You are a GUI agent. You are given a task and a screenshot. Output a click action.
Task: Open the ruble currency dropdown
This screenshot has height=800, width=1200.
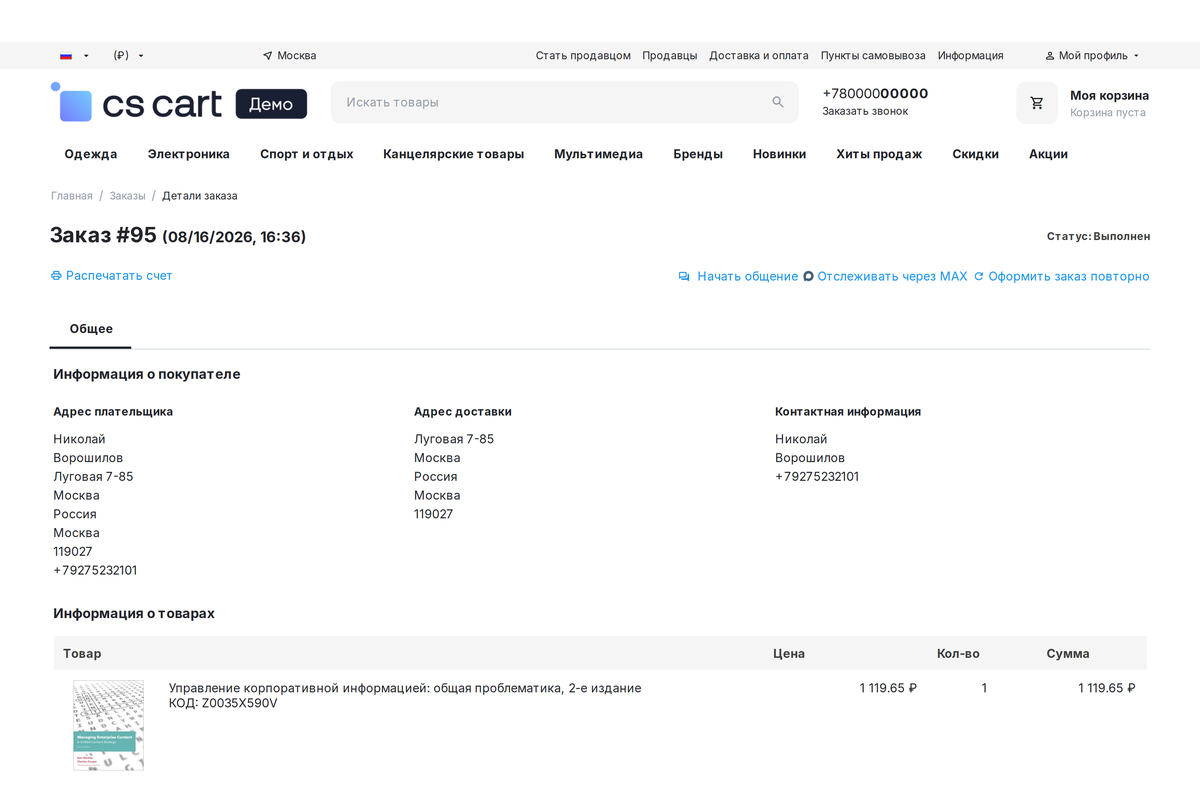pyautogui.click(x=129, y=56)
